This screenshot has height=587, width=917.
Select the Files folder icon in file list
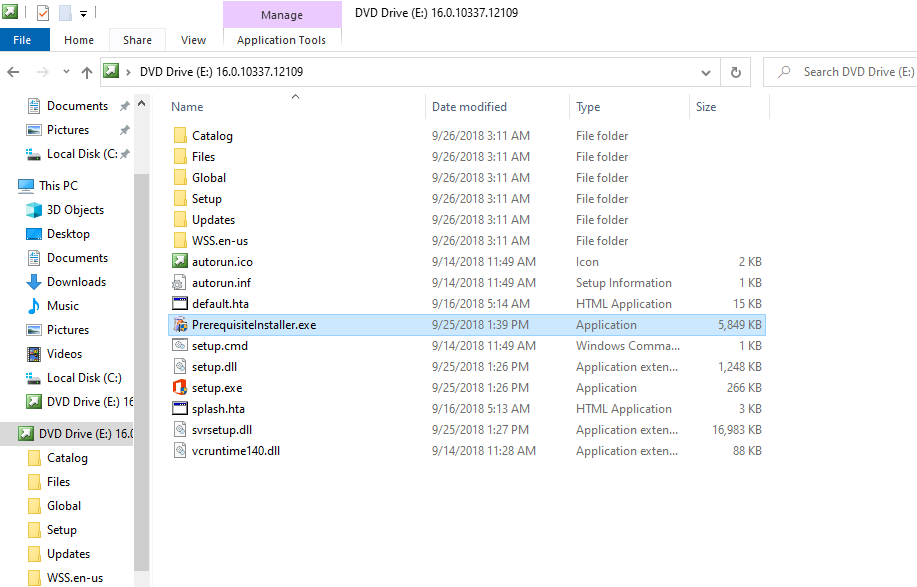pyautogui.click(x=180, y=157)
